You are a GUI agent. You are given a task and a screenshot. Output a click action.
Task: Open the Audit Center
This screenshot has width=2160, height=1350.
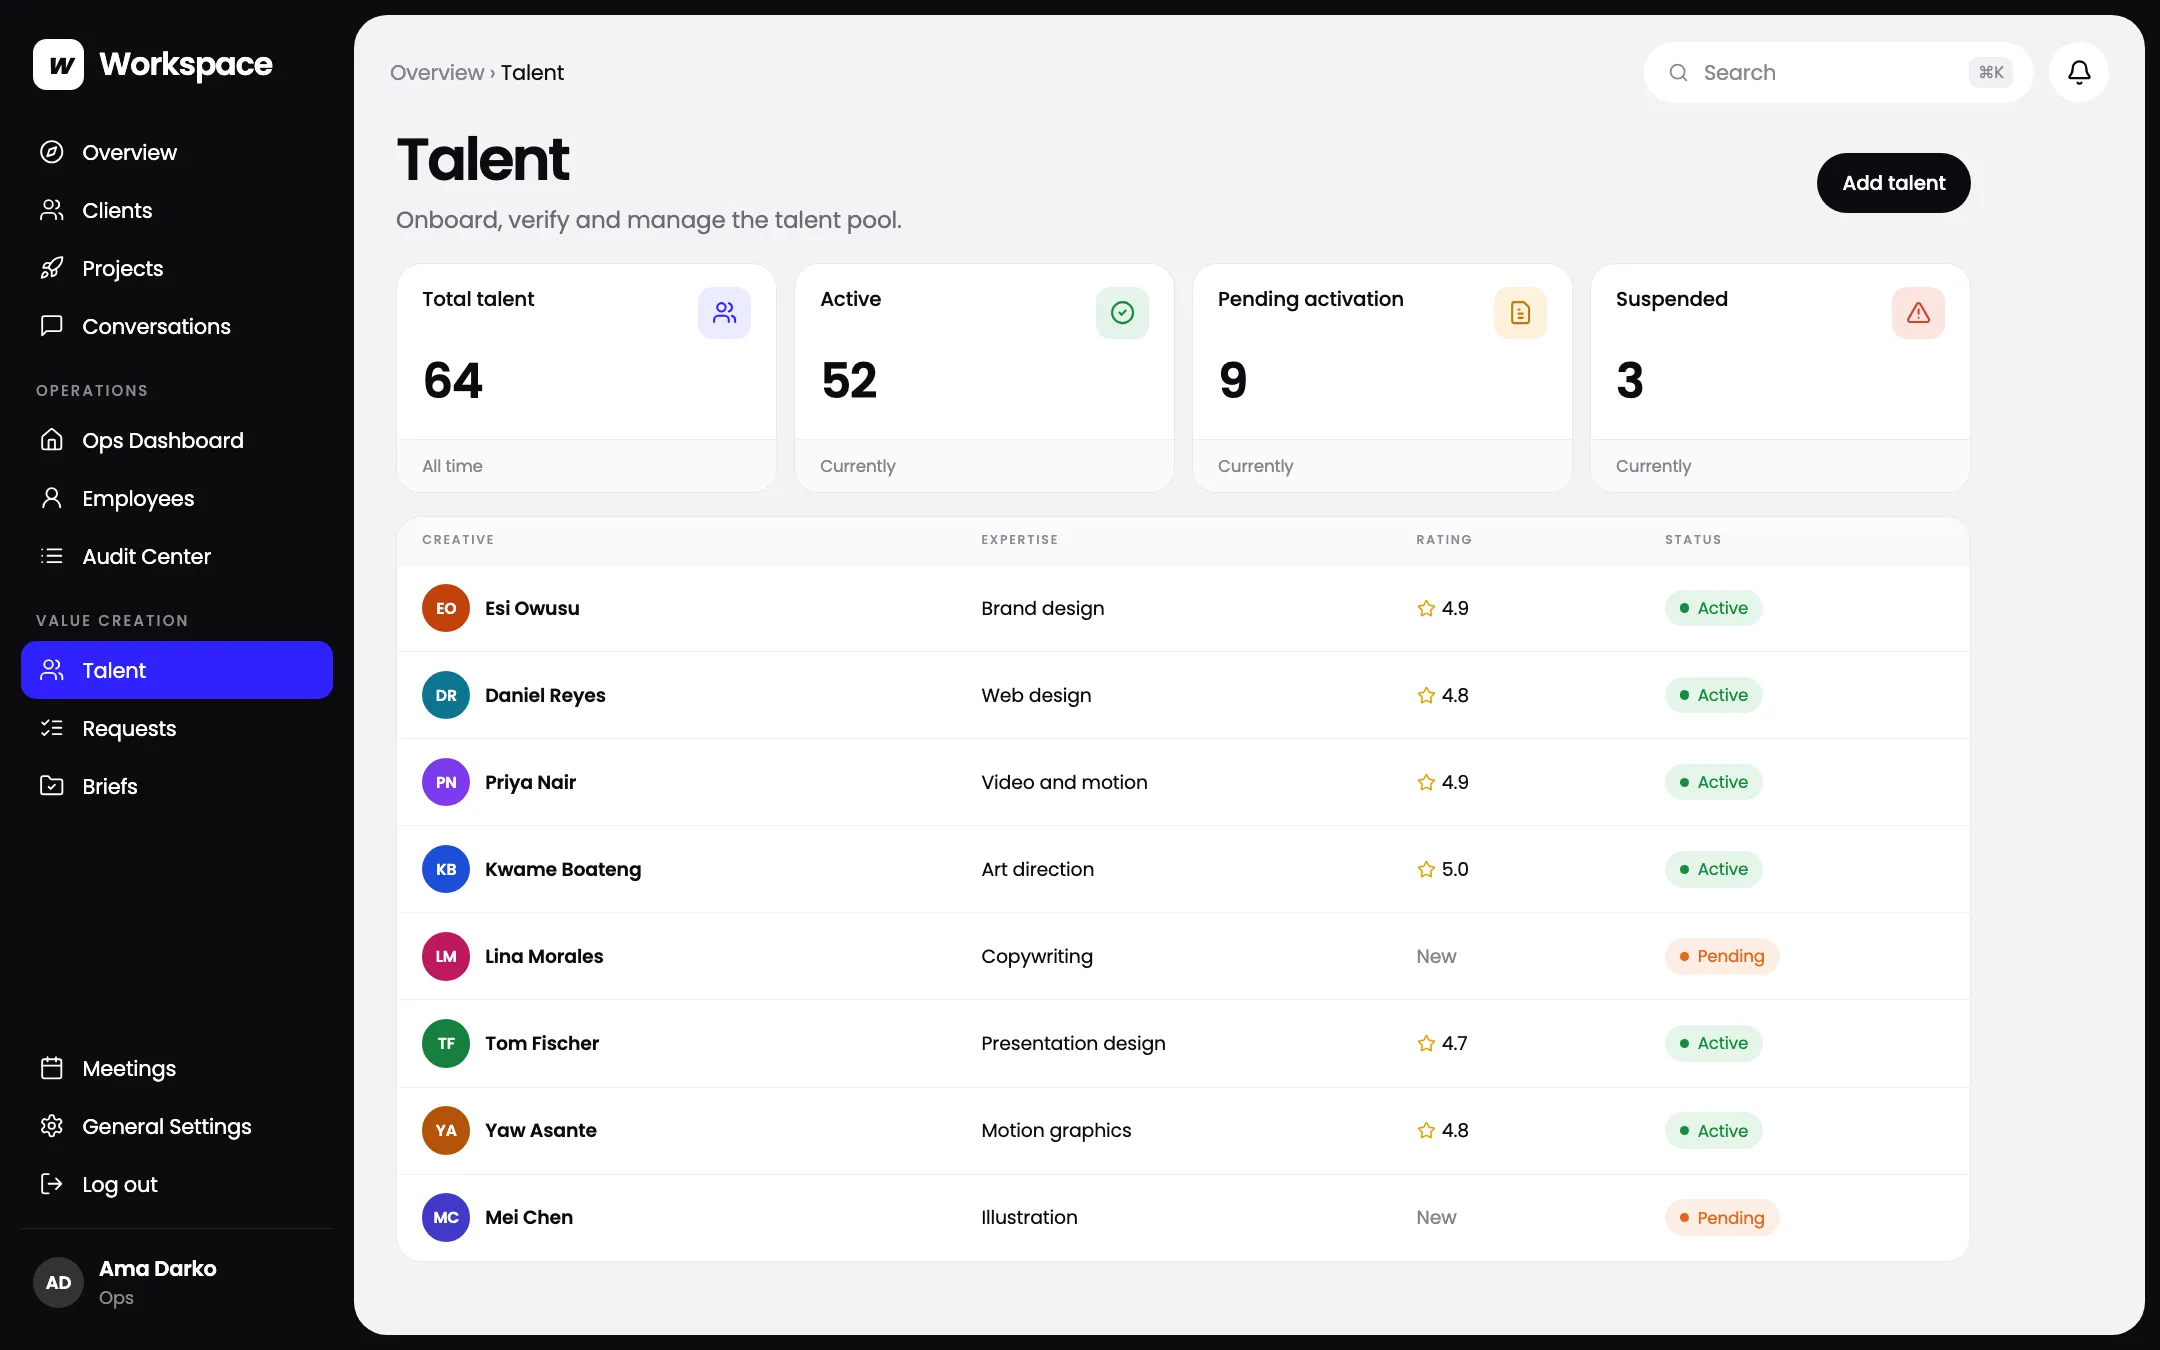coord(177,556)
